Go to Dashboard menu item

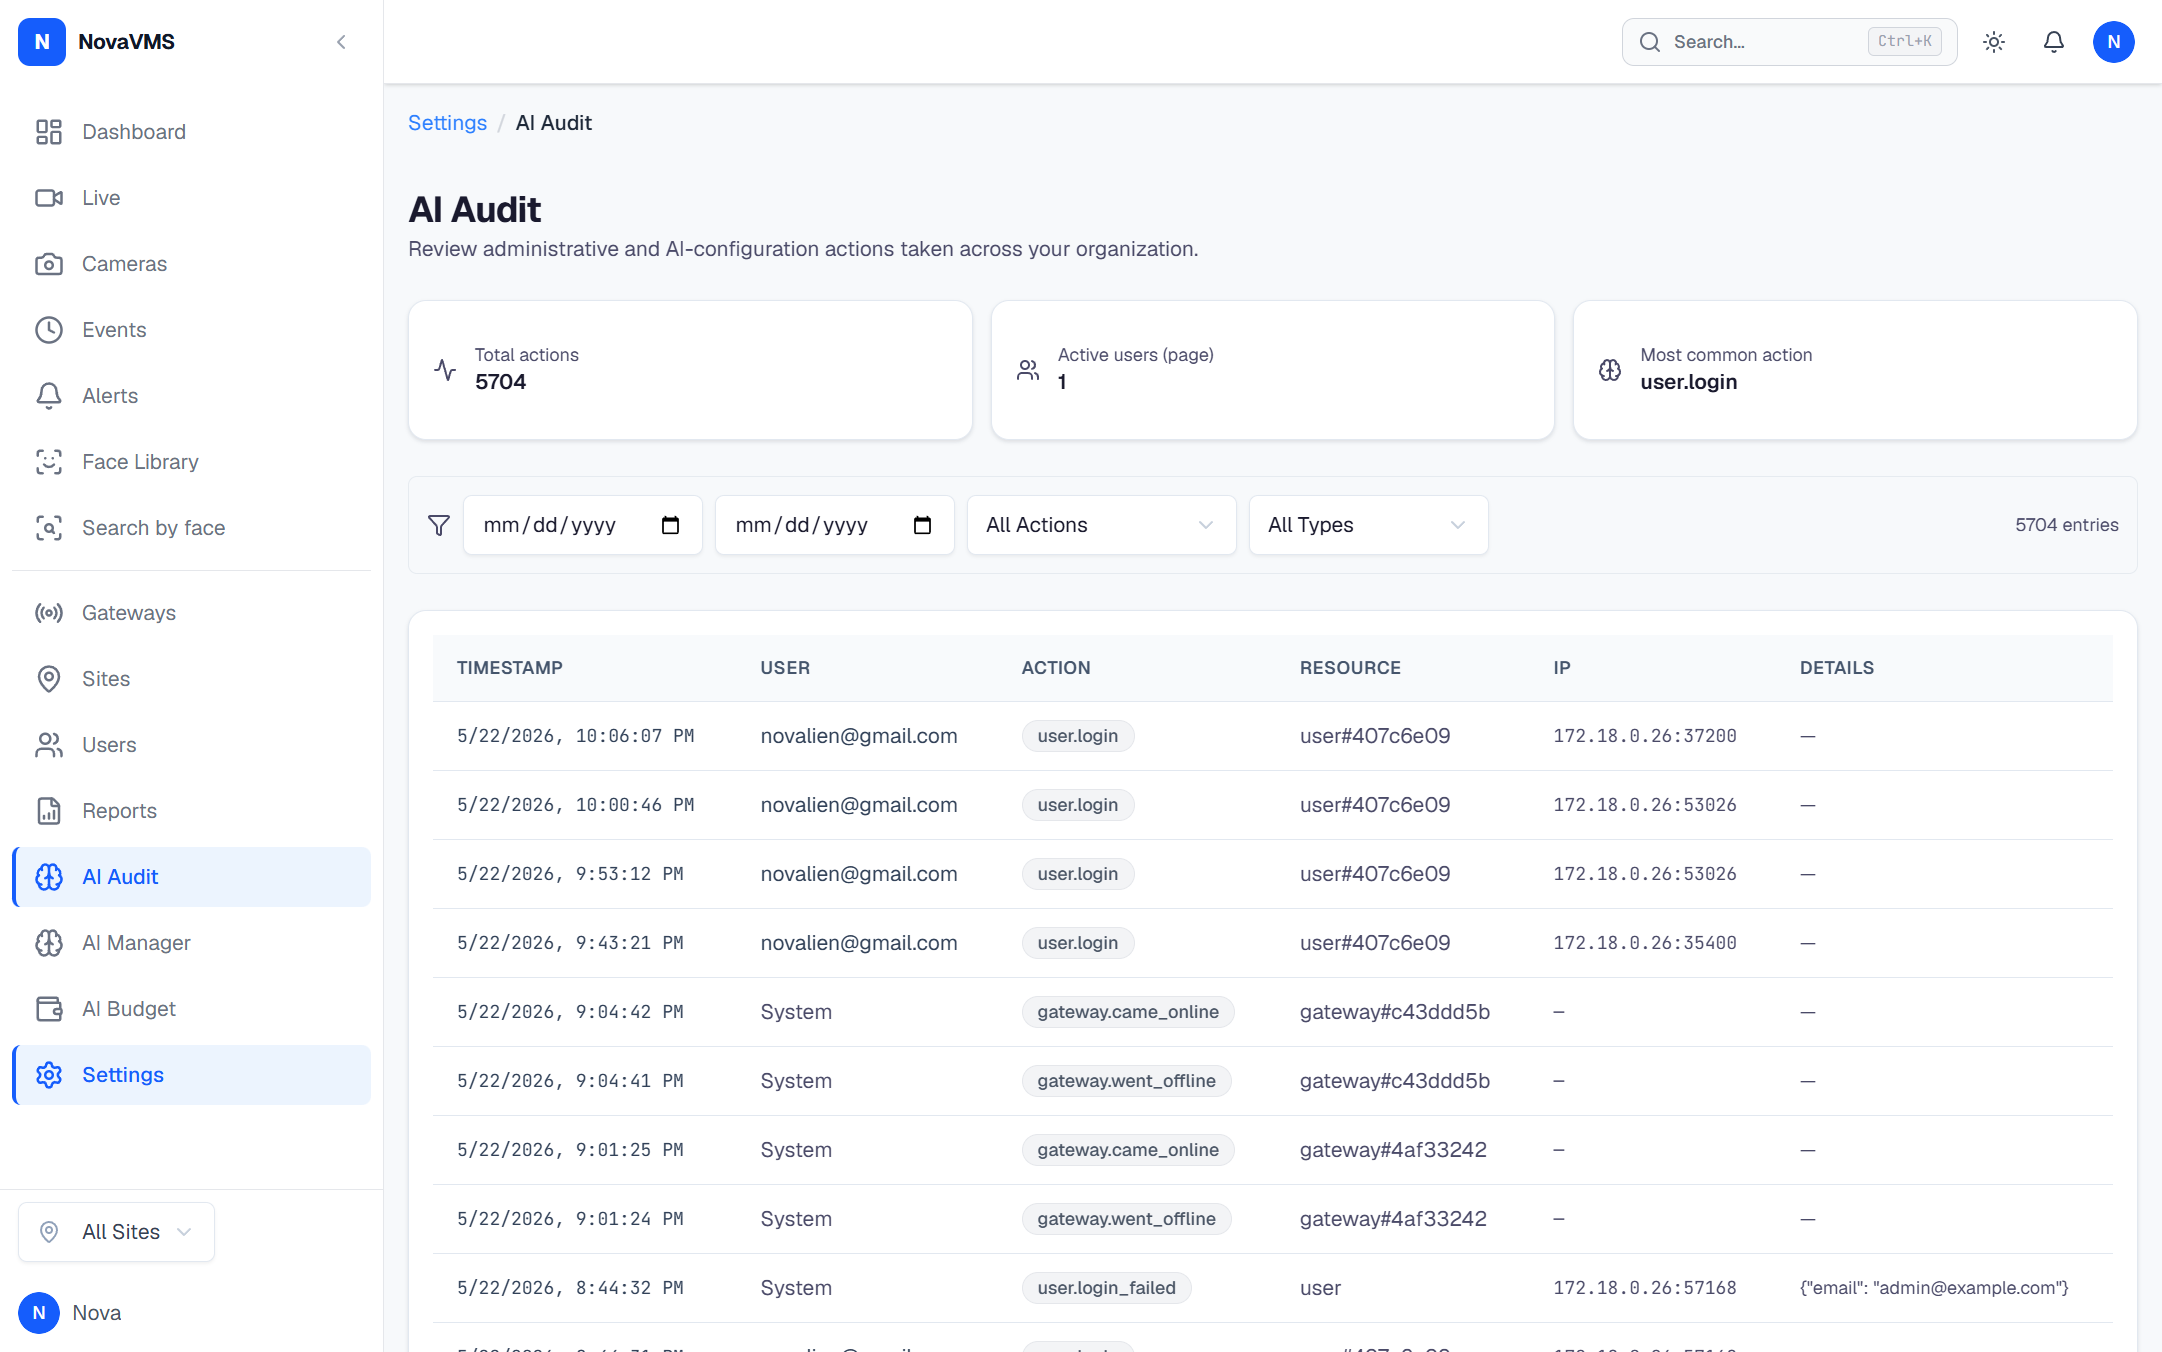191,132
